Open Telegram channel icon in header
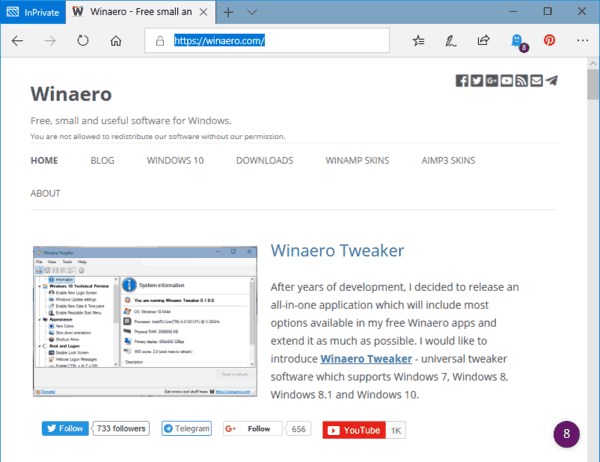The height and width of the screenshot is (462, 600). [551, 81]
